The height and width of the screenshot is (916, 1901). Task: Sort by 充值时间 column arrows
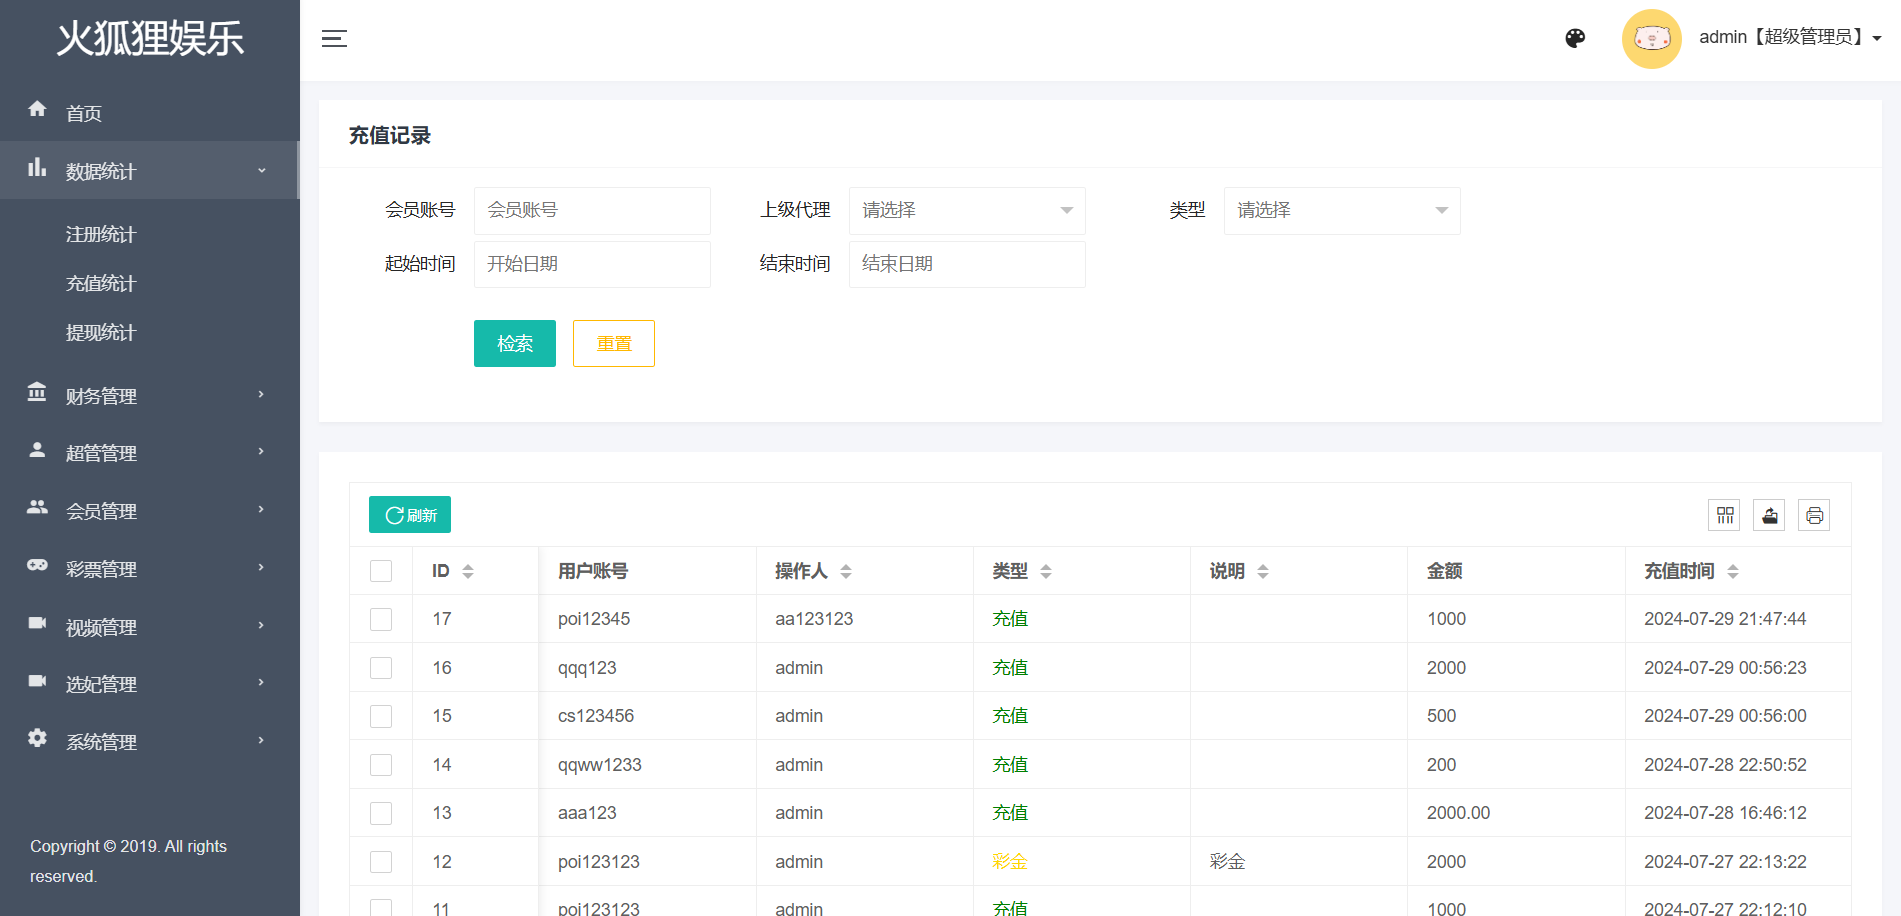pyautogui.click(x=1733, y=571)
